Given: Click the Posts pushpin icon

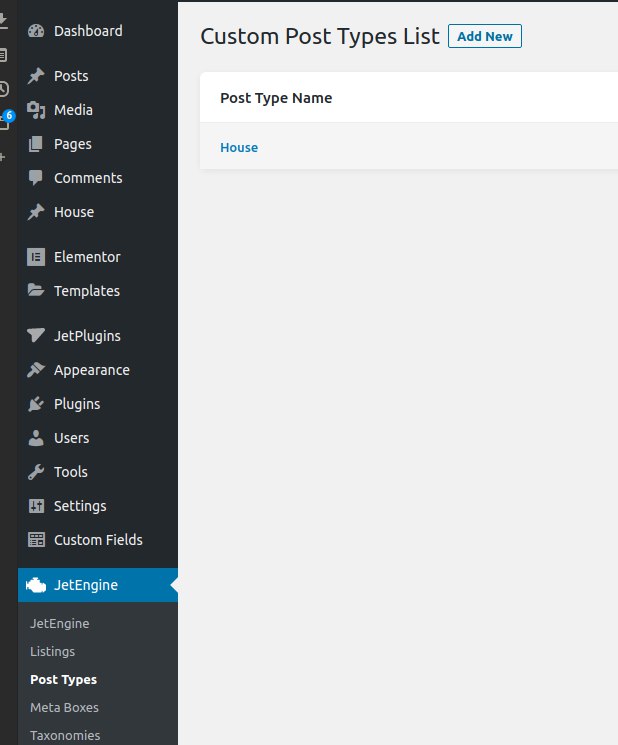Looking at the screenshot, I should pyautogui.click(x=36, y=76).
